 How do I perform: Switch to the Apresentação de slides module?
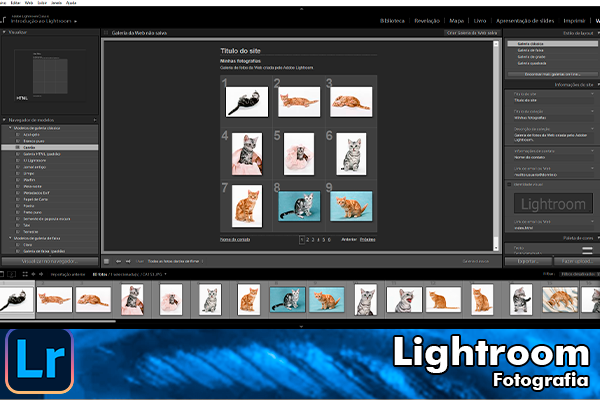(525, 21)
